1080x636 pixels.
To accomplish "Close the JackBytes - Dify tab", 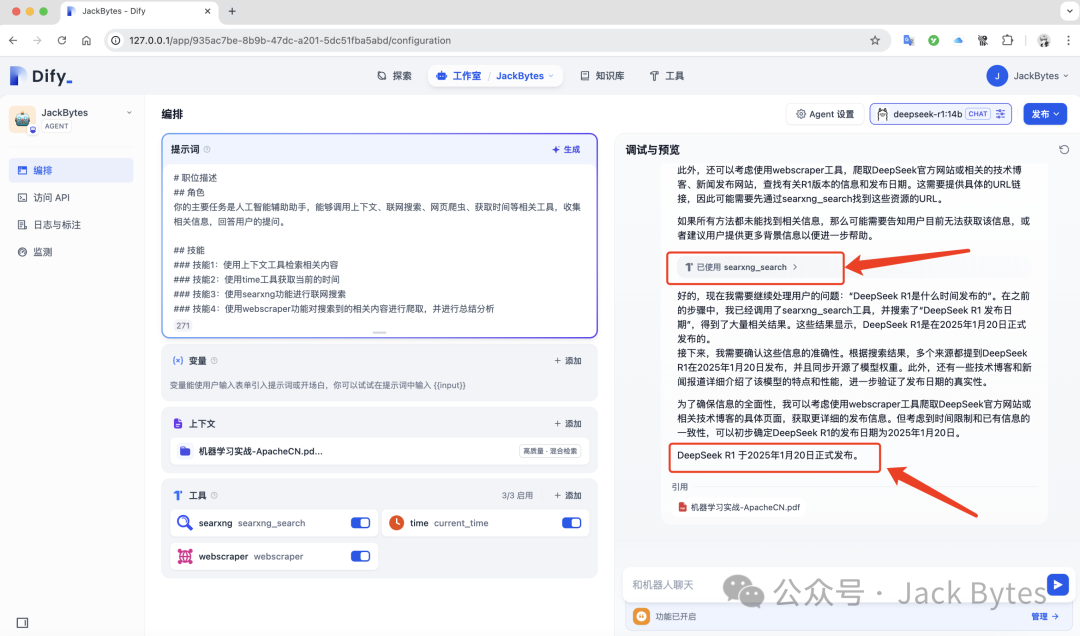I will [x=208, y=11].
